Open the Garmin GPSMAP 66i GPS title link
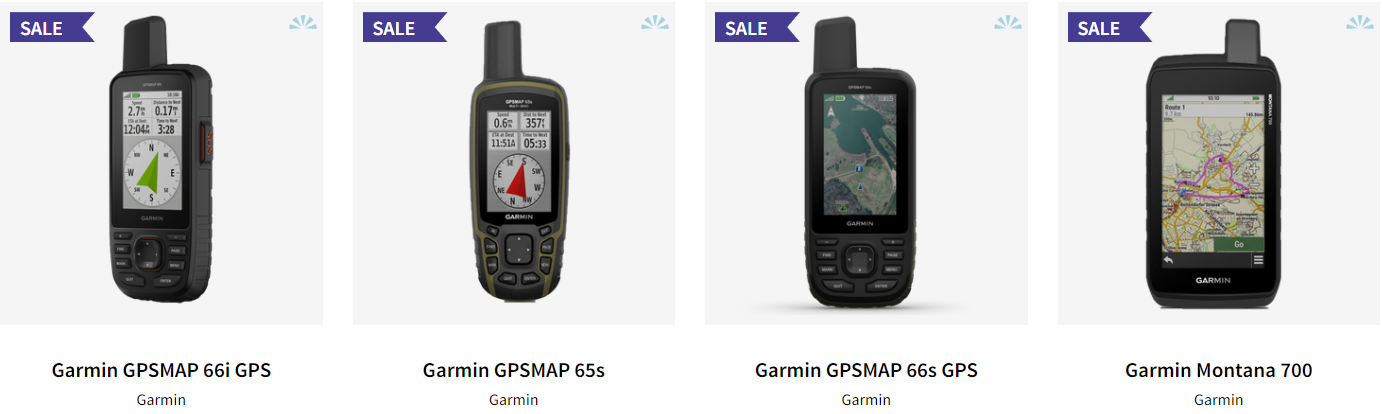This screenshot has width=1382, height=414. (161, 370)
